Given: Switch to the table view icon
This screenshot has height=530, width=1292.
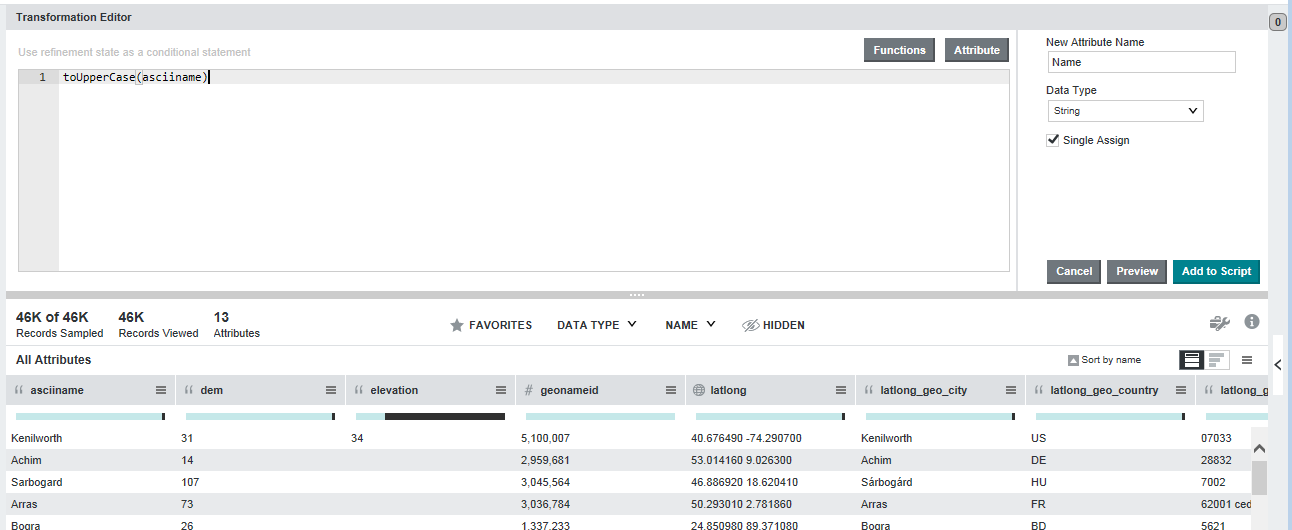Looking at the screenshot, I should tap(1191, 360).
